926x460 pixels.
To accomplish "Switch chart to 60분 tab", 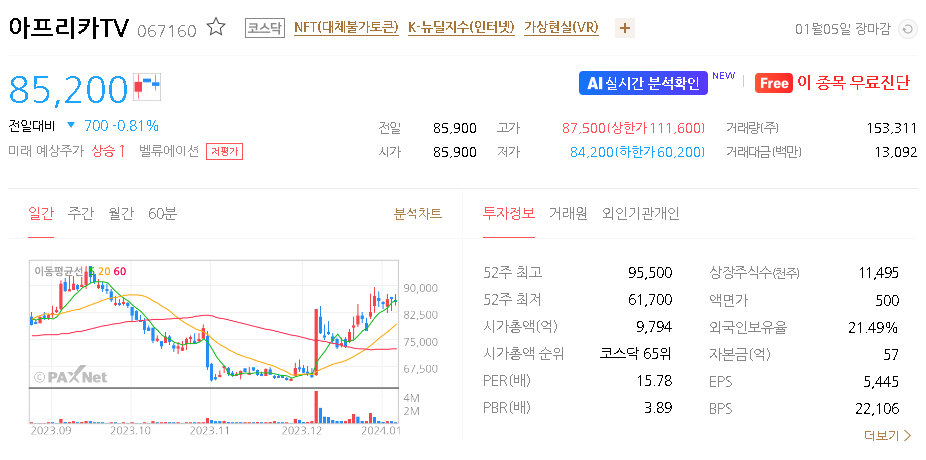I will (162, 214).
